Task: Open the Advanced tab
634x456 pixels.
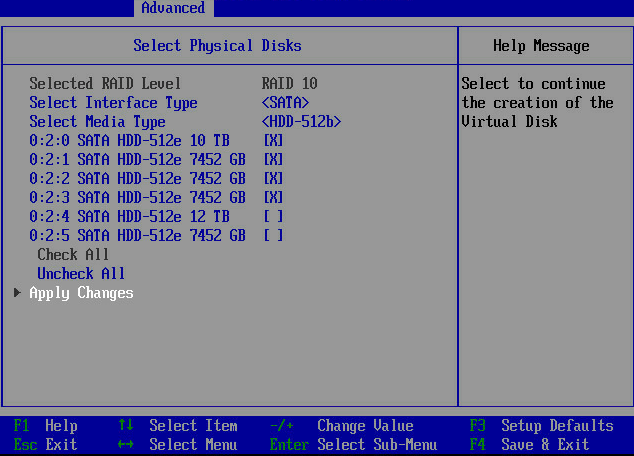Action: pyautogui.click(x=173, y=8)
